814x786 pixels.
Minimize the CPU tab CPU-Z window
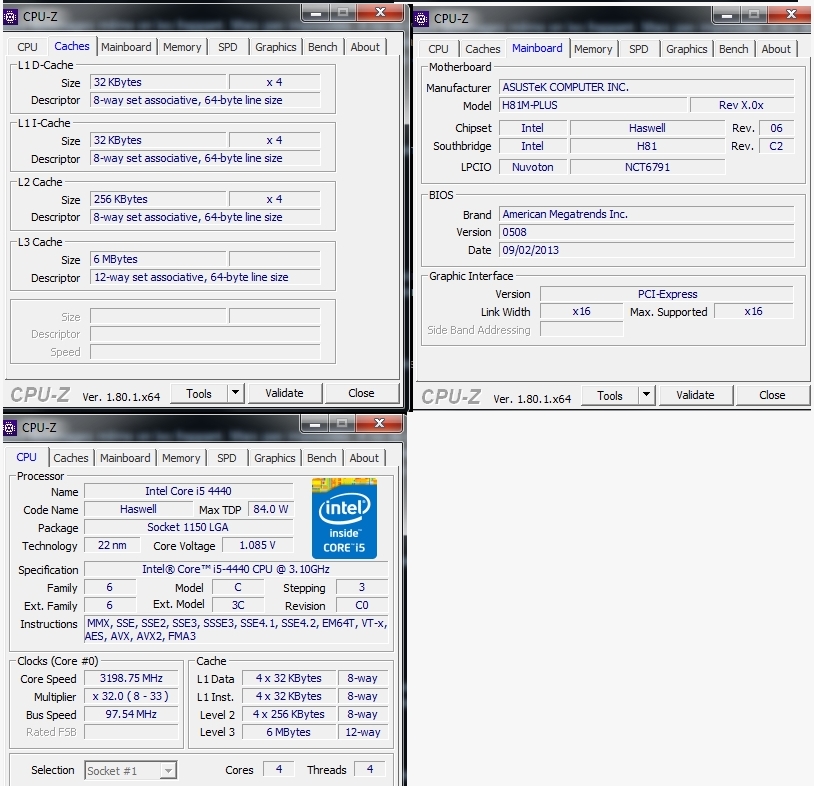[315, 424]
